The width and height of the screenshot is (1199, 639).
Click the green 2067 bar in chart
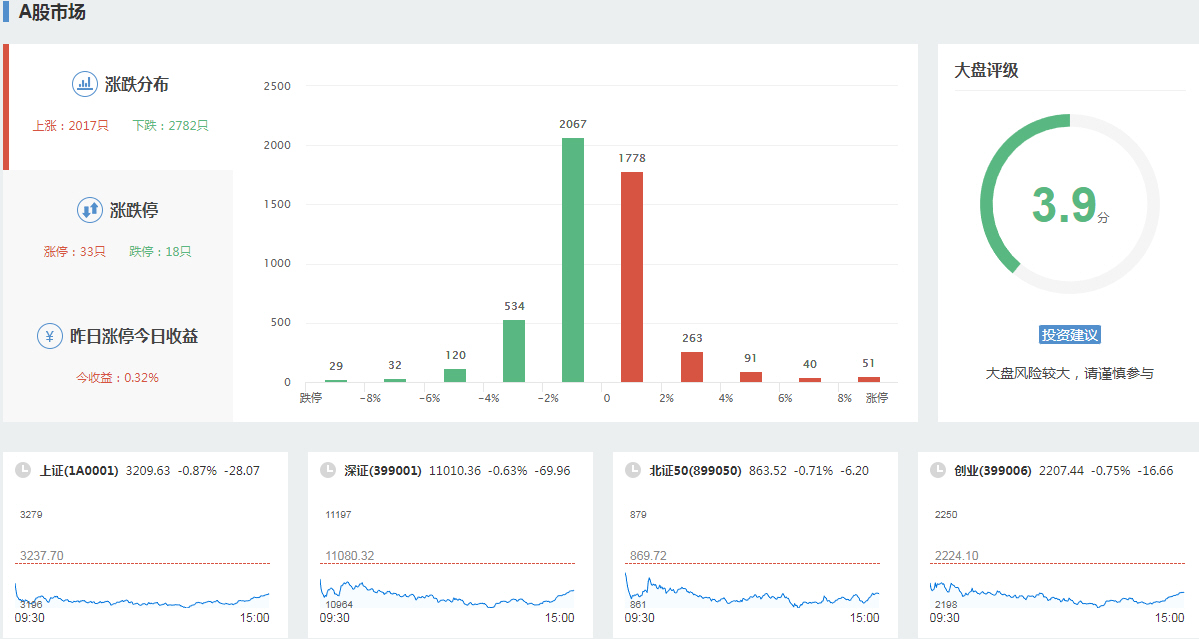(x=573, y=260)
